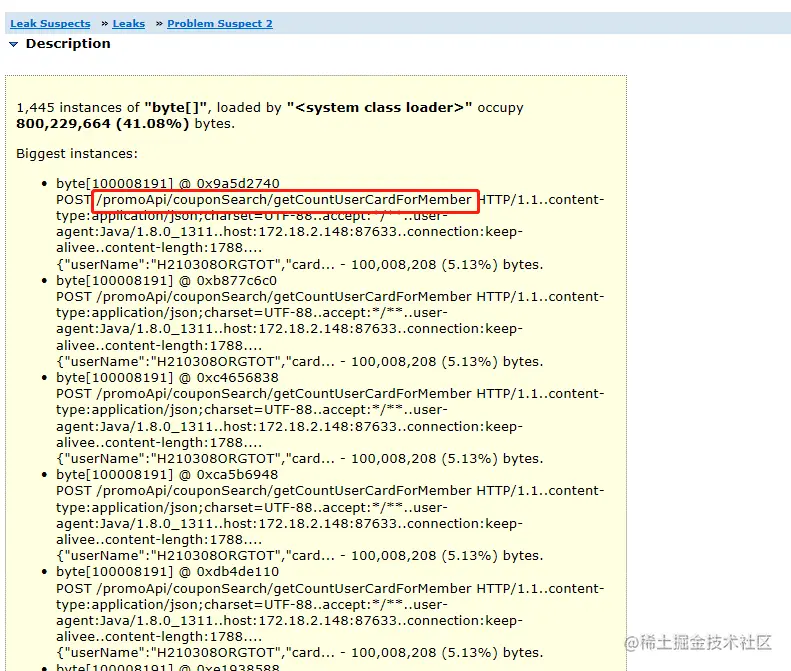Click the text 1,445 instances of "byte[]"
791x671 pixels.
point(111,107)
